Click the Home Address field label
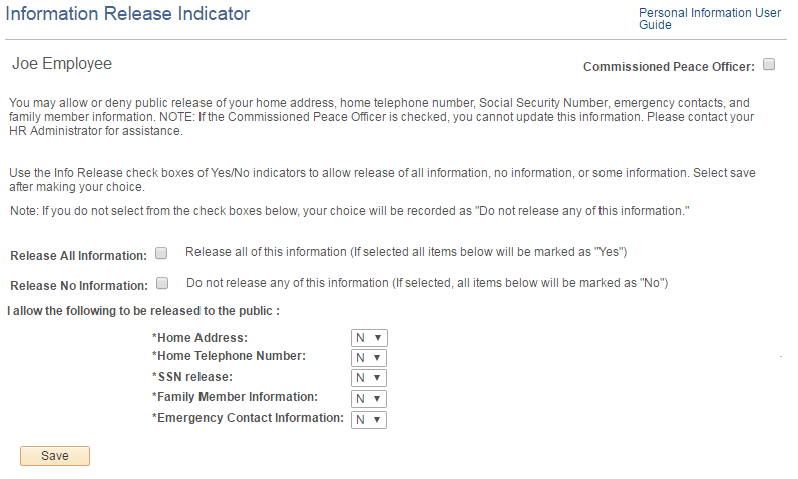Viewport: 798px width, 479px height. [x=202, y=338]
